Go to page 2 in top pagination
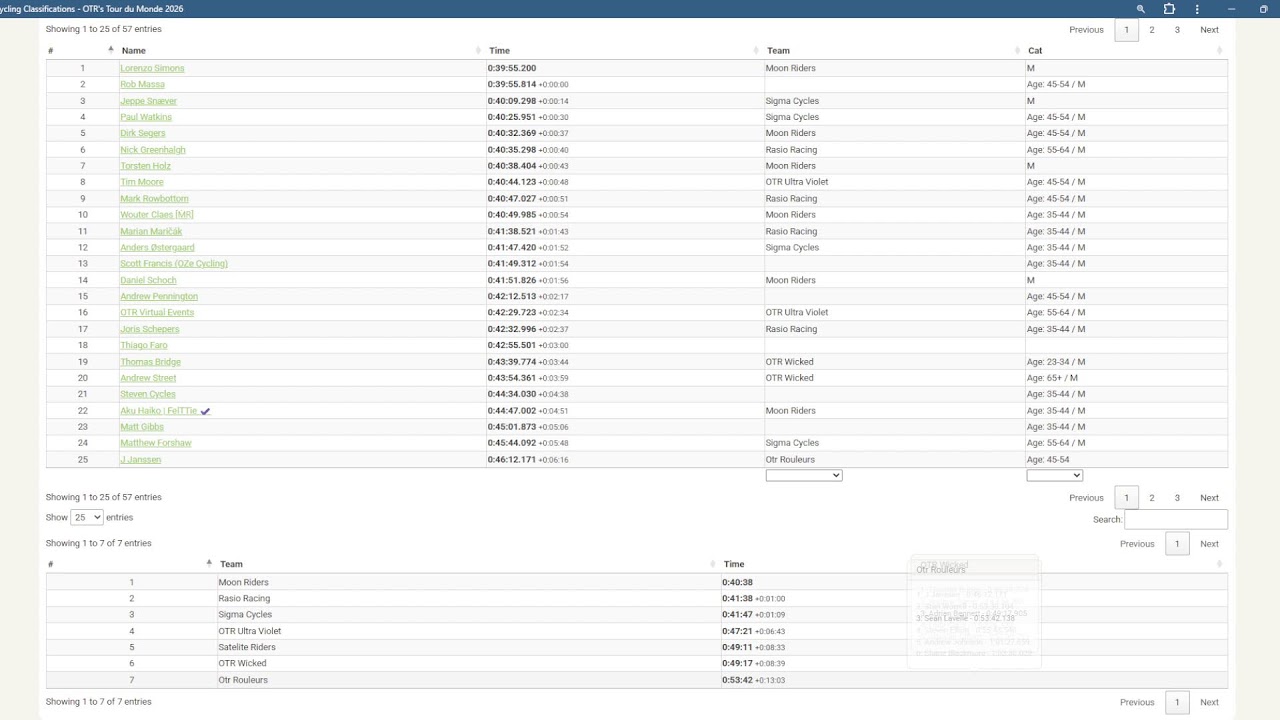The height and width of the screenshot is (720, 1280). click(x=1152, y=30)
